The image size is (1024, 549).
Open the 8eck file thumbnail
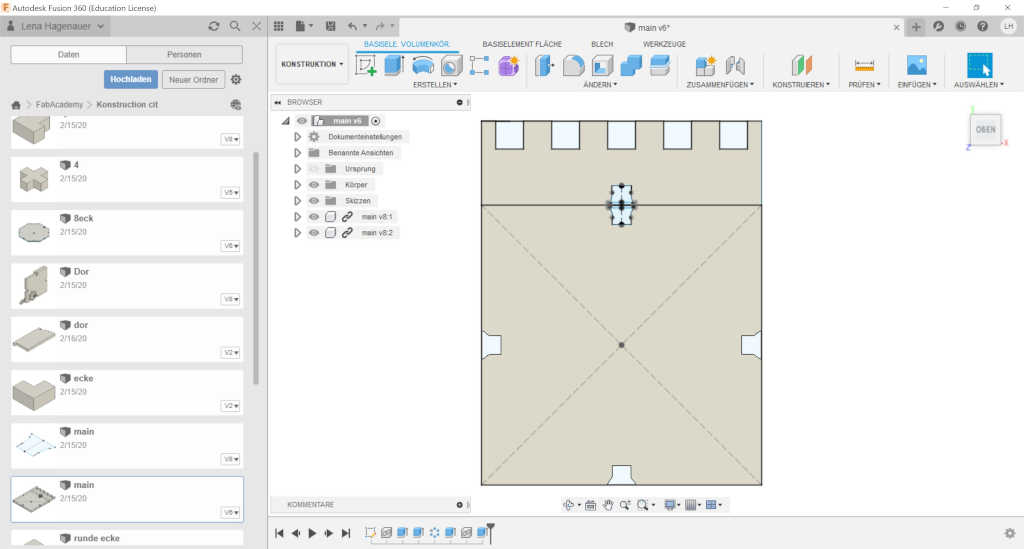34,232
